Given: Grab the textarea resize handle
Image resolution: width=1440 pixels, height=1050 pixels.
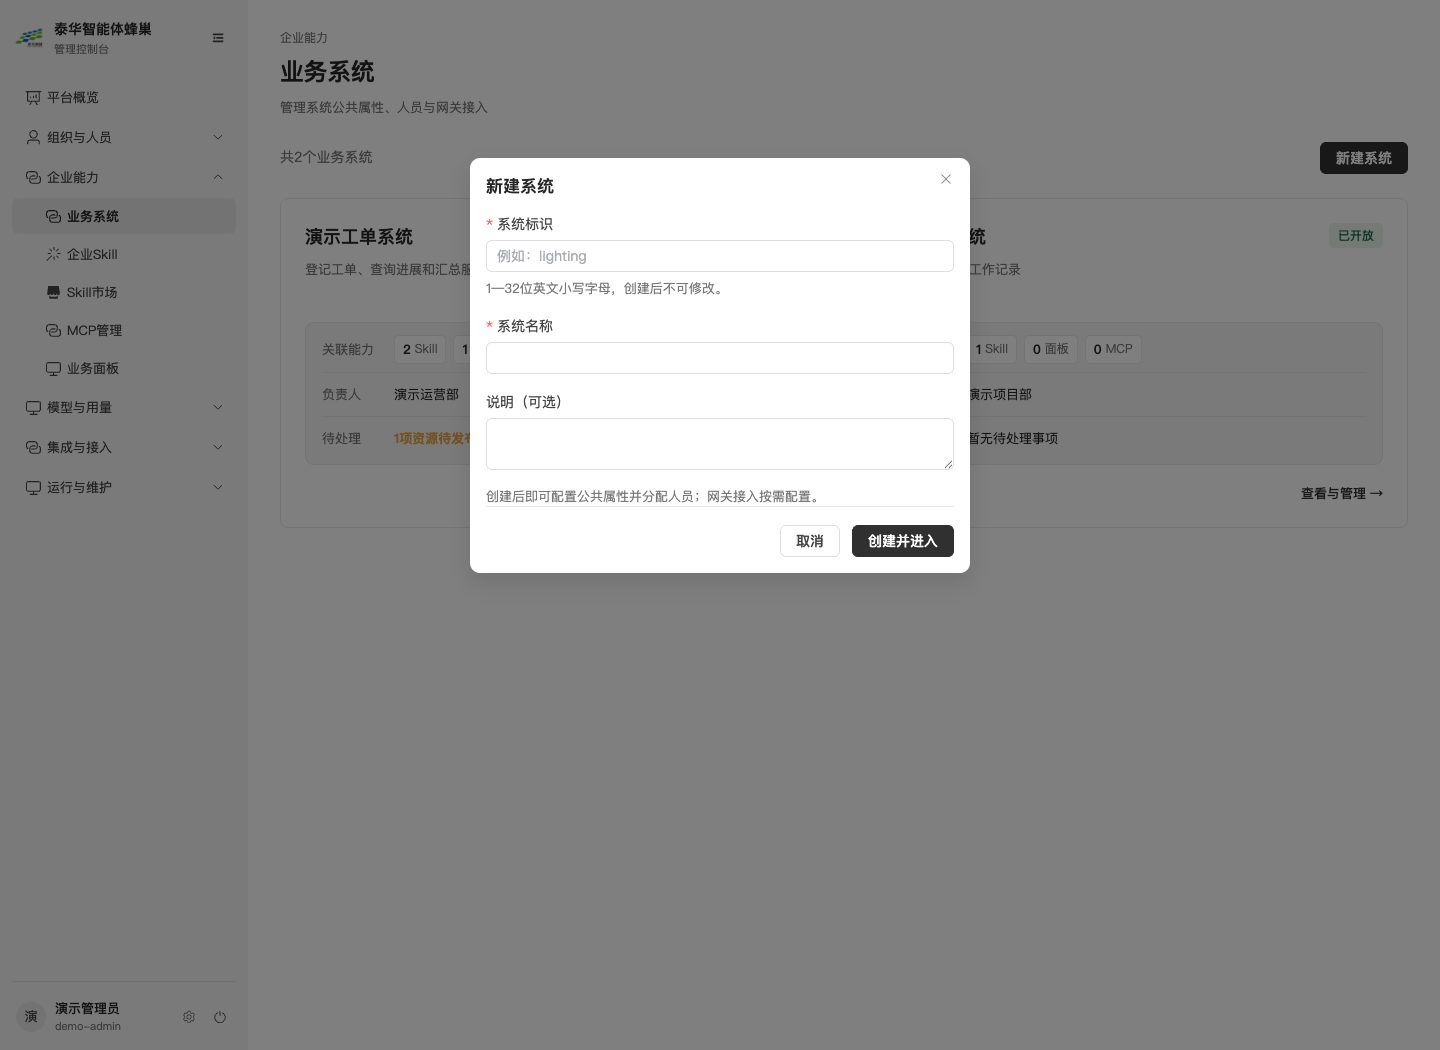Looking at the screenshot, I should click(948, 464).
